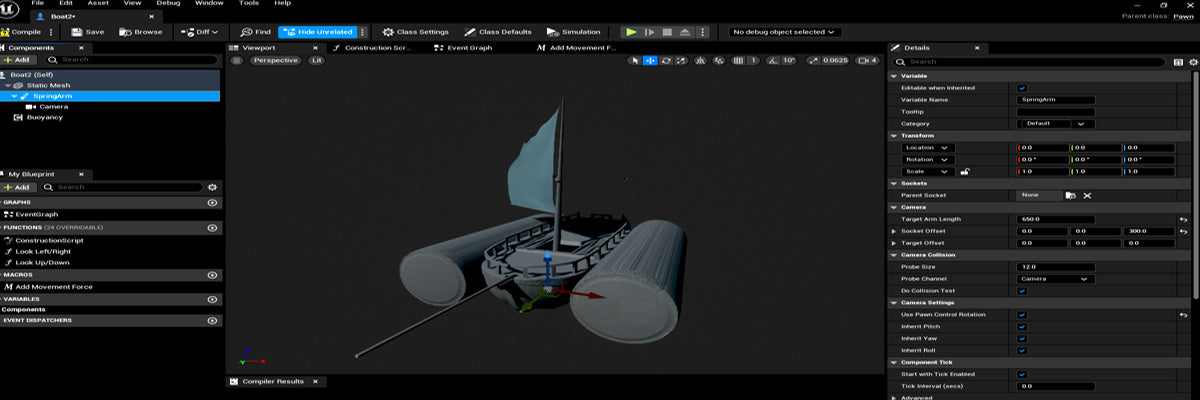Click the Compile blueprint button
Image resolution: width=1200 pixels, height=400 pixels.
(x=20, y=32)
